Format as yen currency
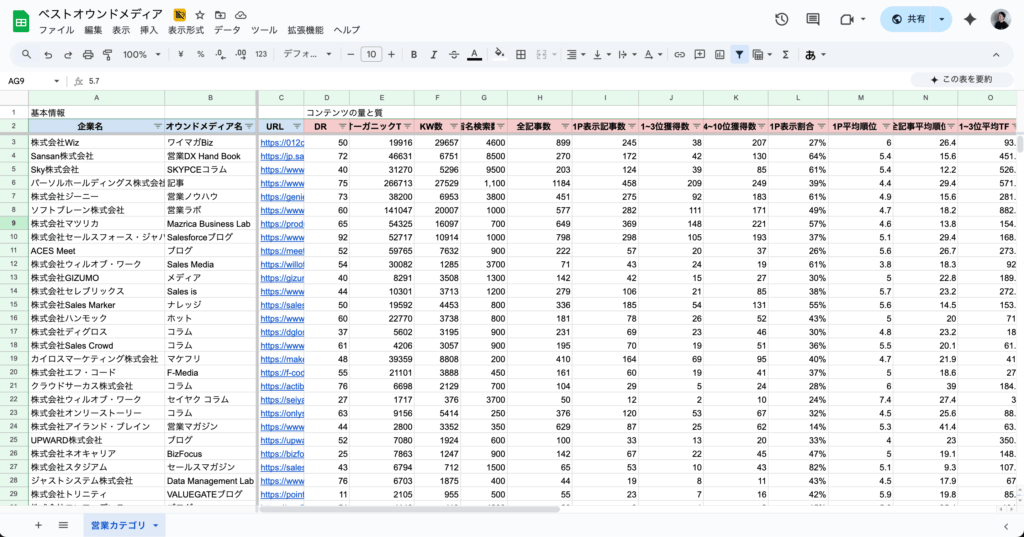 click(181, 55)
